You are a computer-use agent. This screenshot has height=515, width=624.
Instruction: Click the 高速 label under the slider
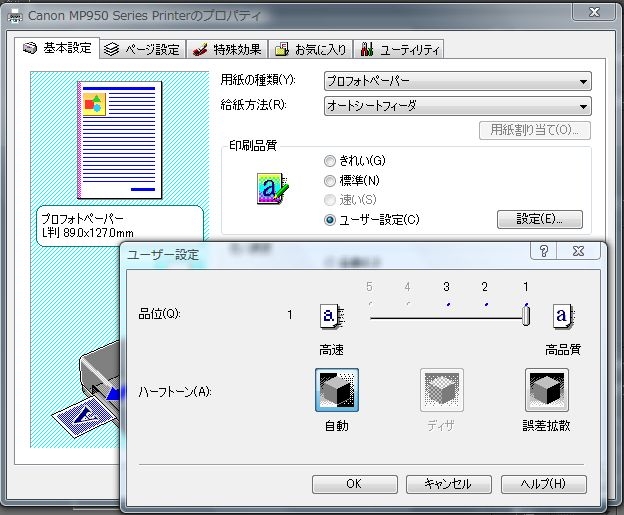pyautogui.click(x=332, y=350)
